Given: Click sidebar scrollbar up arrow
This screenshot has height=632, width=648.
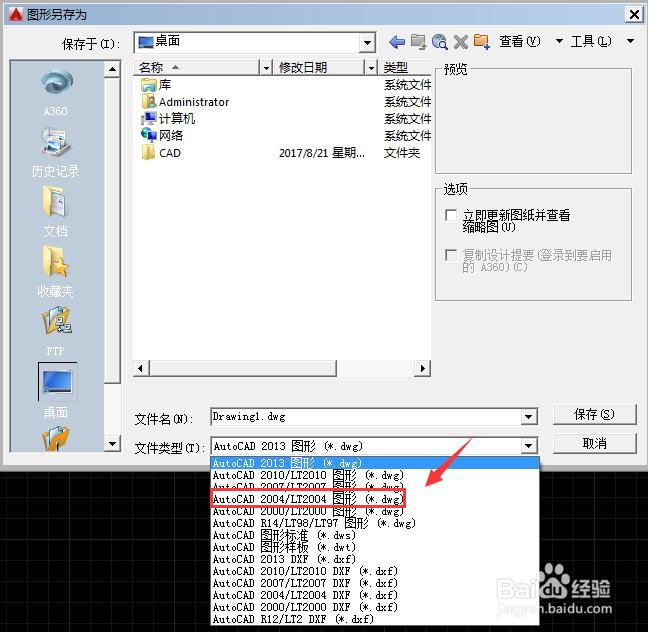Looking at the screenshot, I should point(112,69).
